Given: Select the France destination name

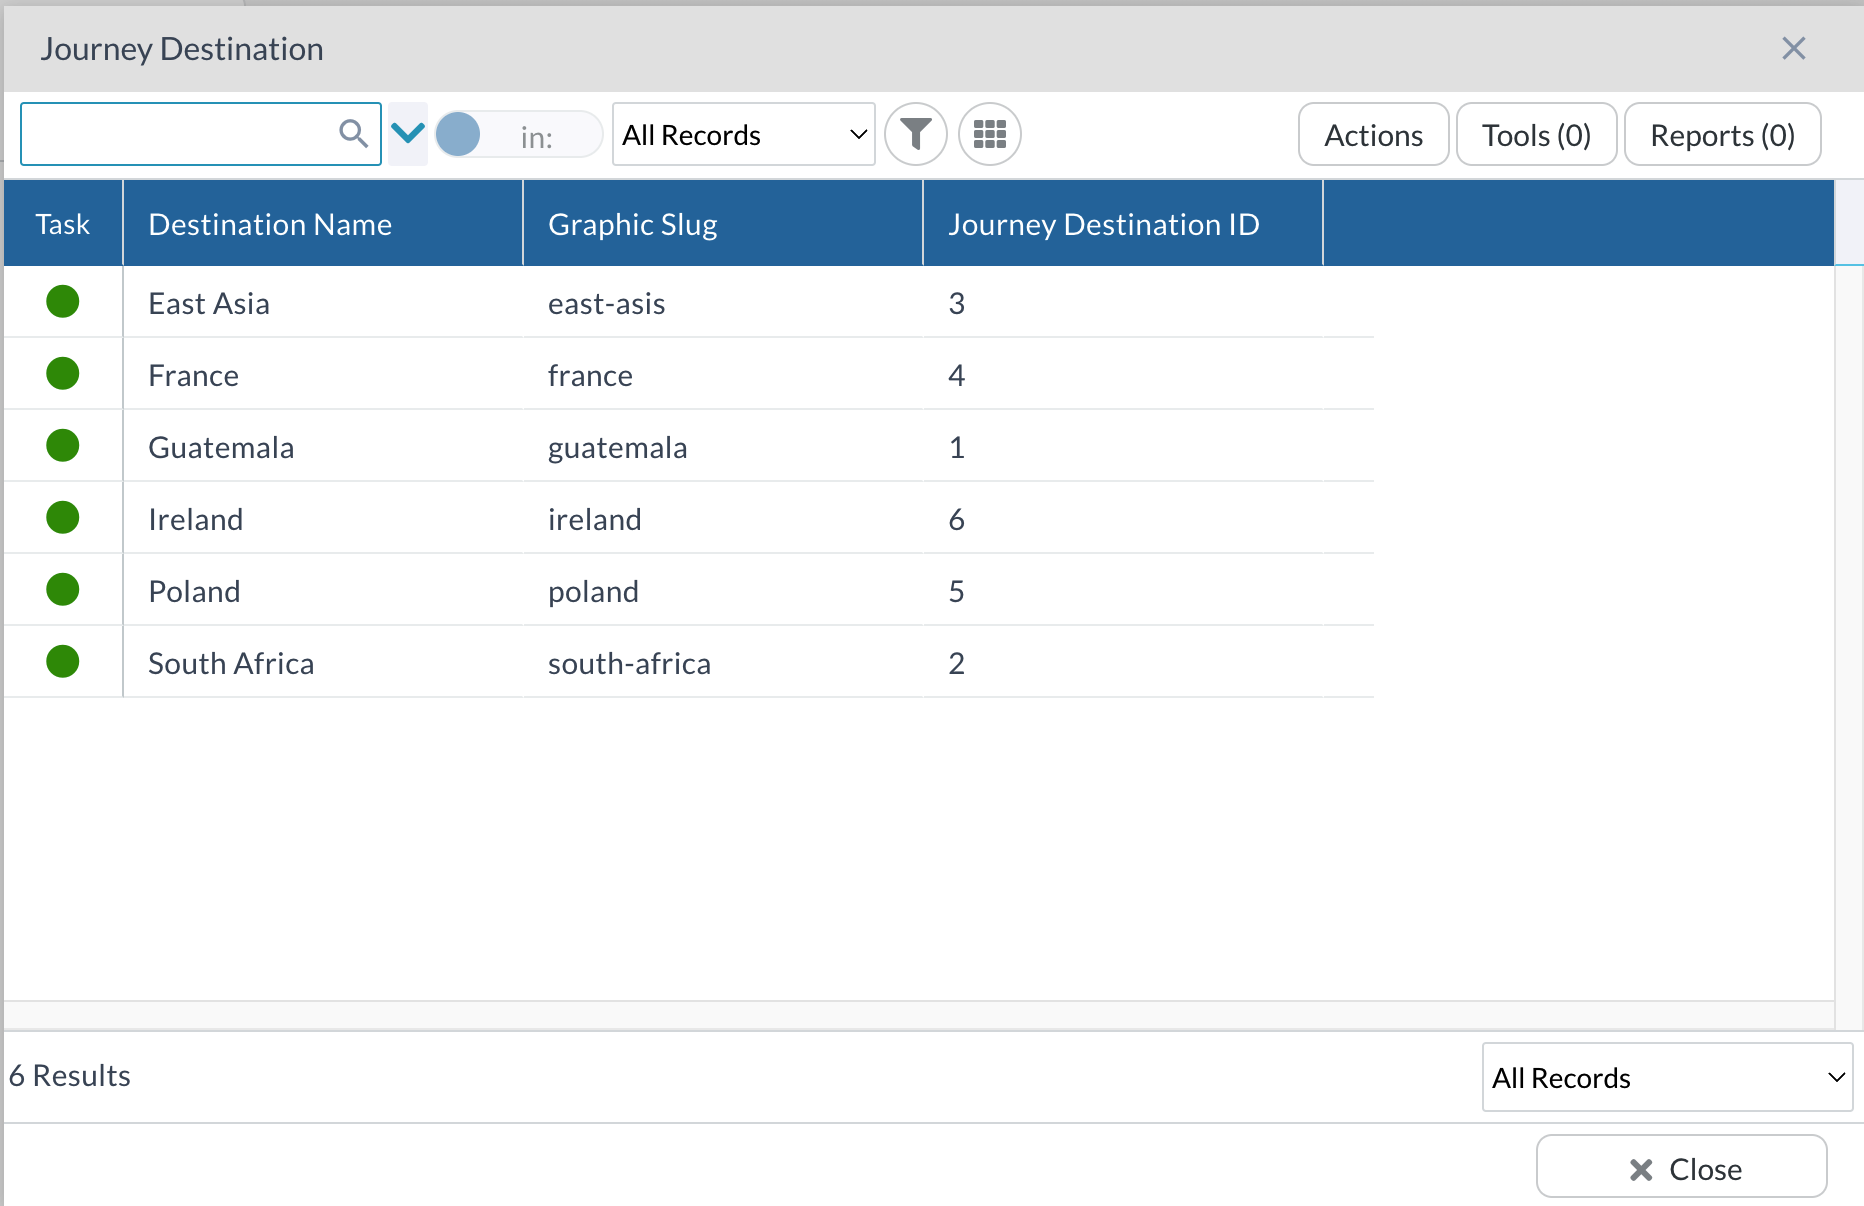Looking at the screenshot, I should (x=193, y=375).
